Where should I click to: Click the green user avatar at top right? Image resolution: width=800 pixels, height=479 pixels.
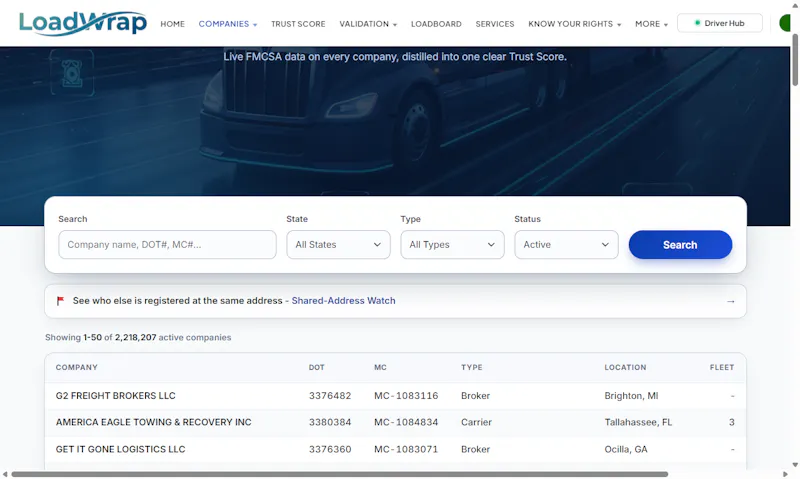pyautogui.click(x=785, y=23)
